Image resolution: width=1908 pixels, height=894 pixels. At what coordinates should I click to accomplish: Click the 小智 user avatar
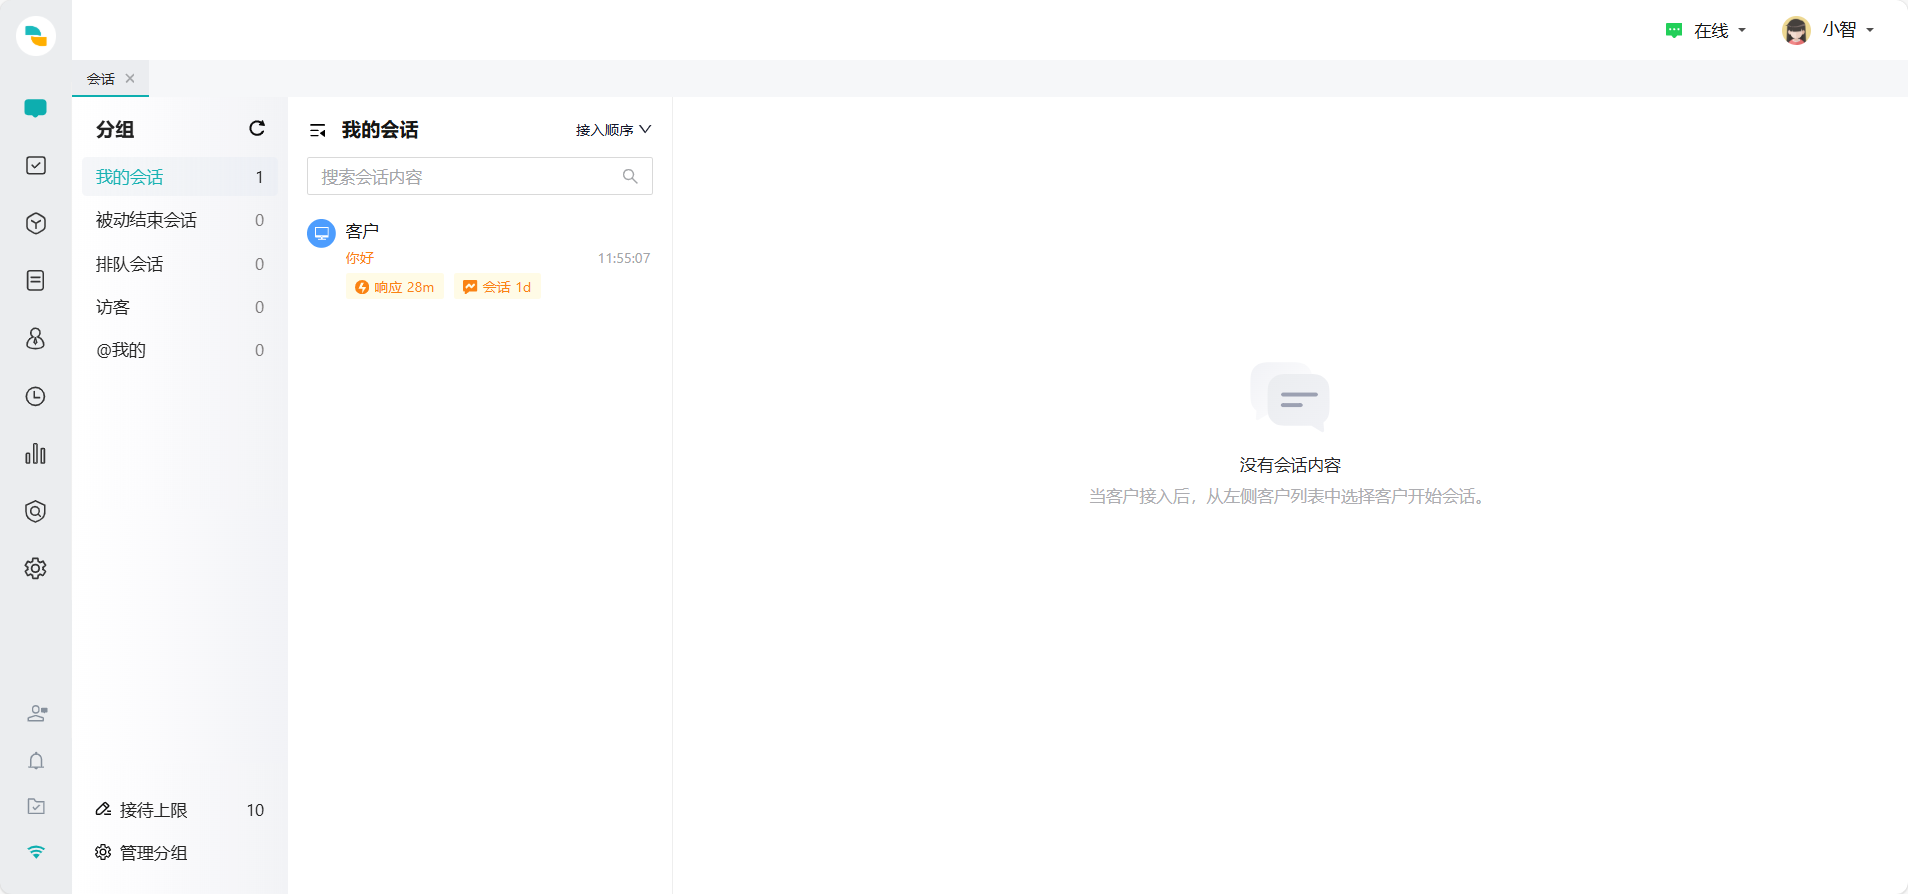[x=1796, y=31]
